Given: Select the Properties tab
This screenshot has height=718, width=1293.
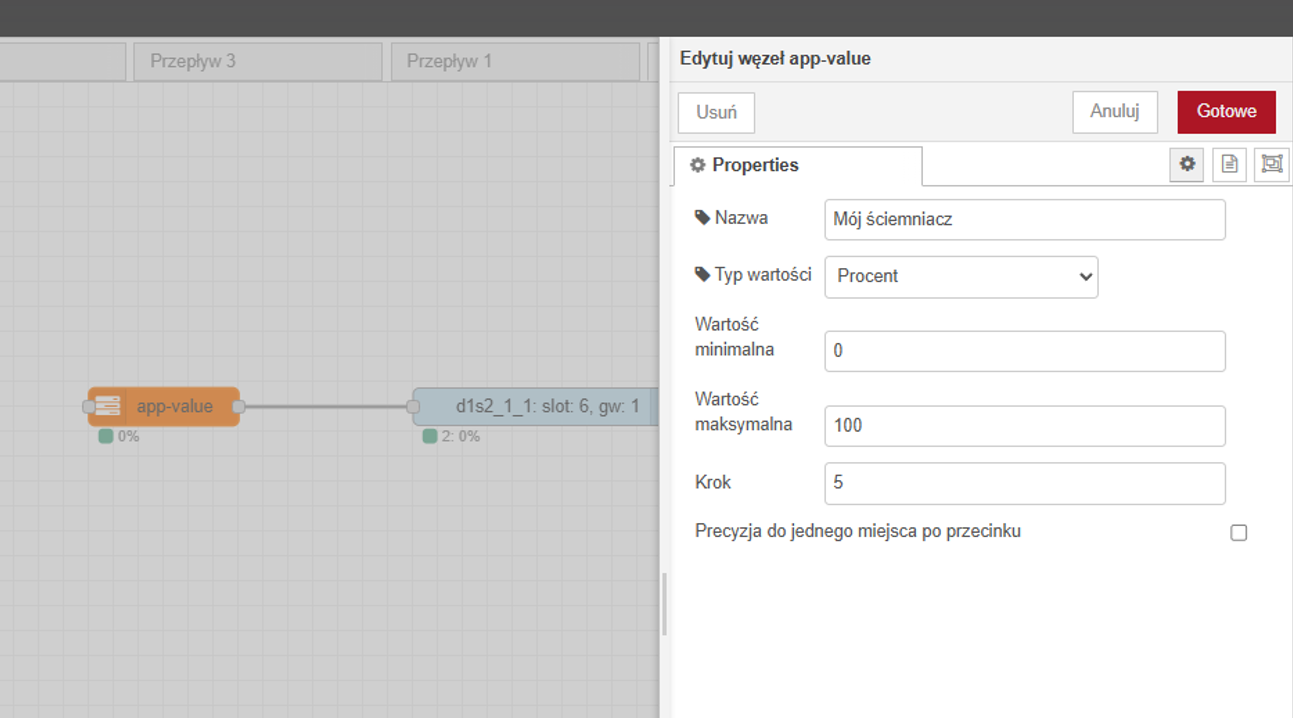Looking at the screenshot, I should click(798, 165).
